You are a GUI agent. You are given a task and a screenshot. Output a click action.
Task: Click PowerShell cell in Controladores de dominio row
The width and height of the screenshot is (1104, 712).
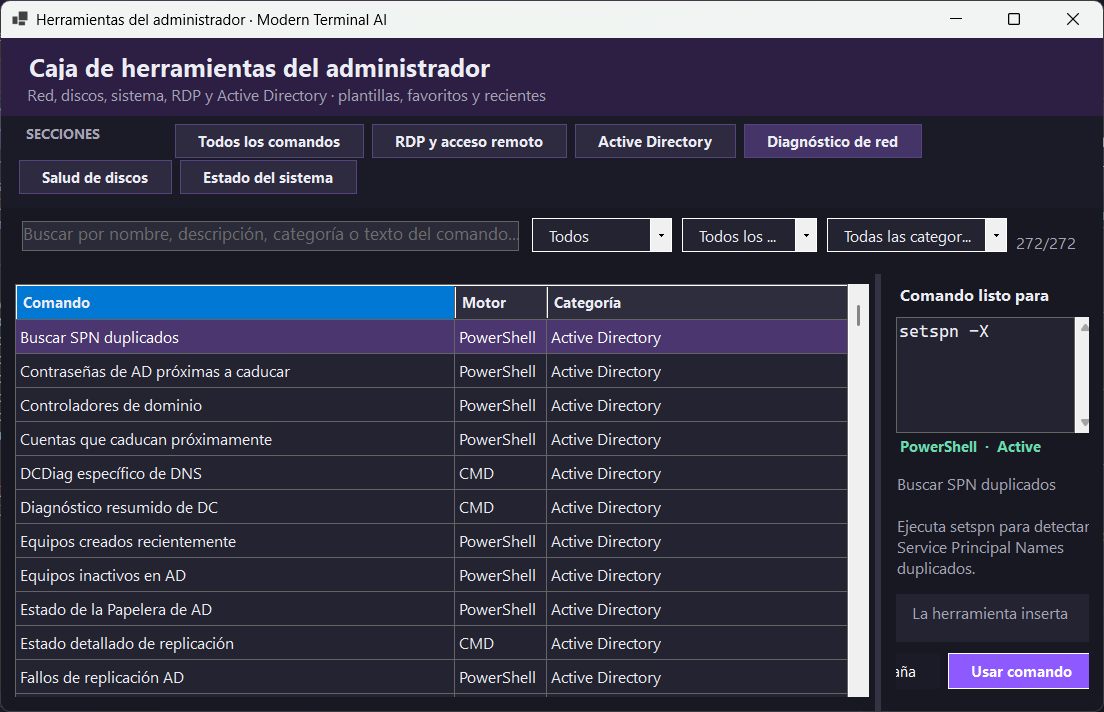pos(501,406)
